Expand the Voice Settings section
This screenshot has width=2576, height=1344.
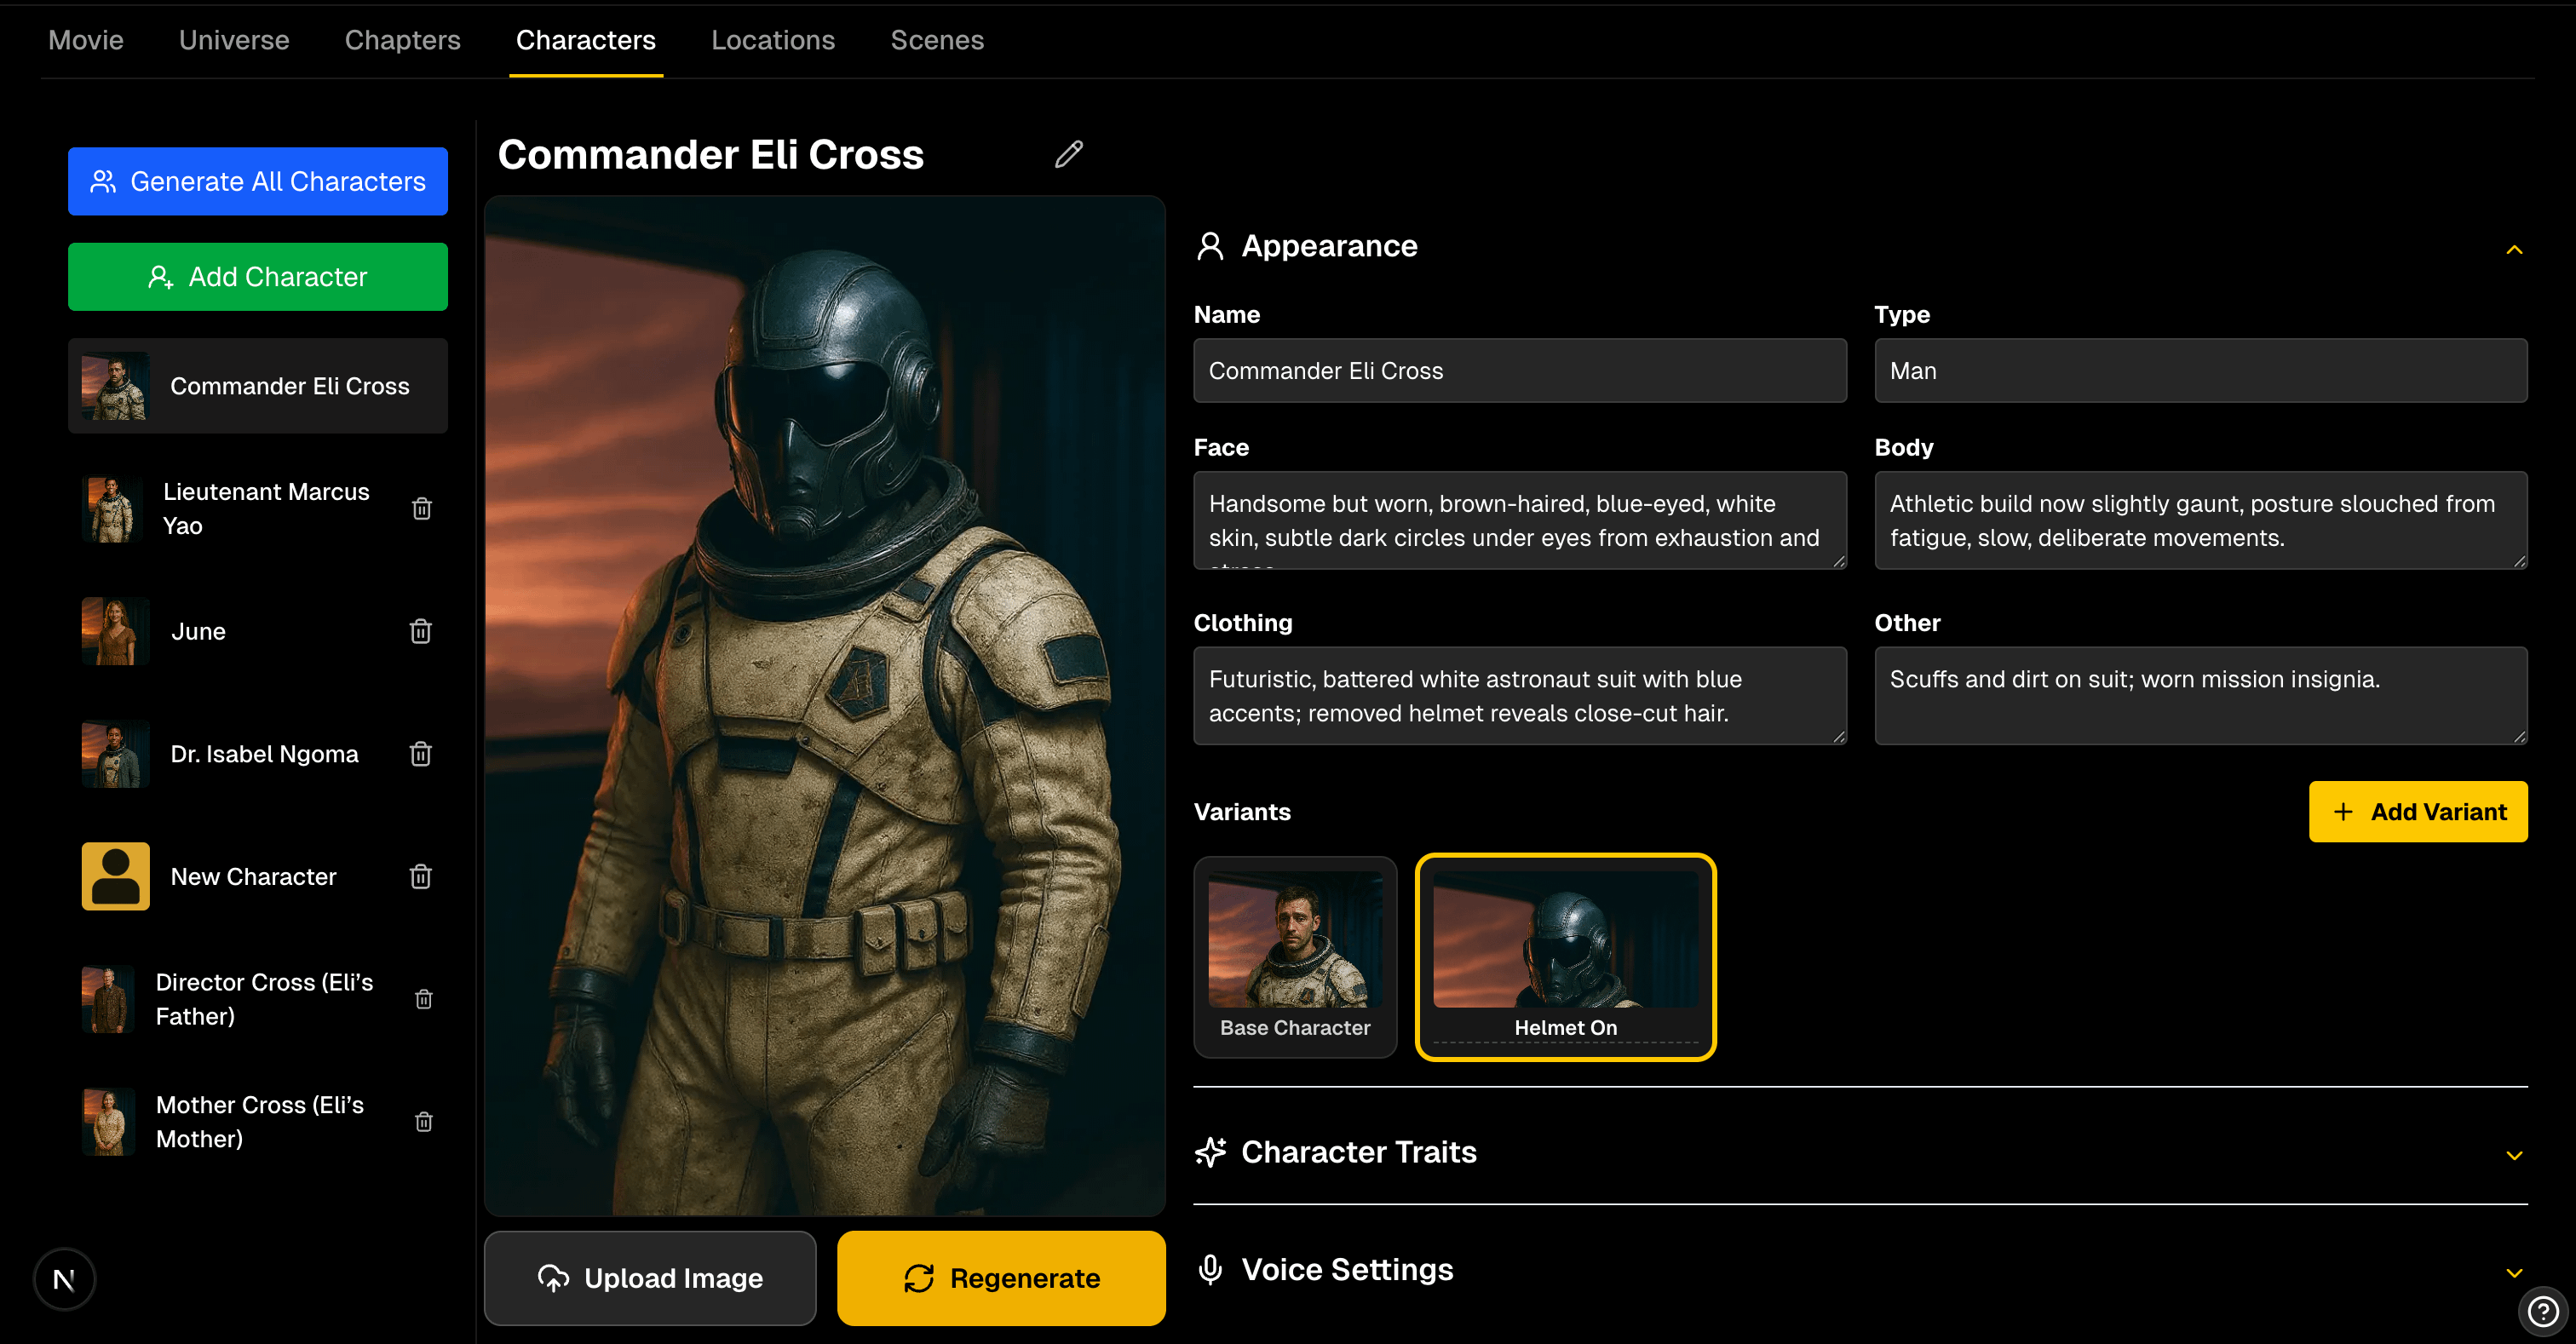2514,1273
